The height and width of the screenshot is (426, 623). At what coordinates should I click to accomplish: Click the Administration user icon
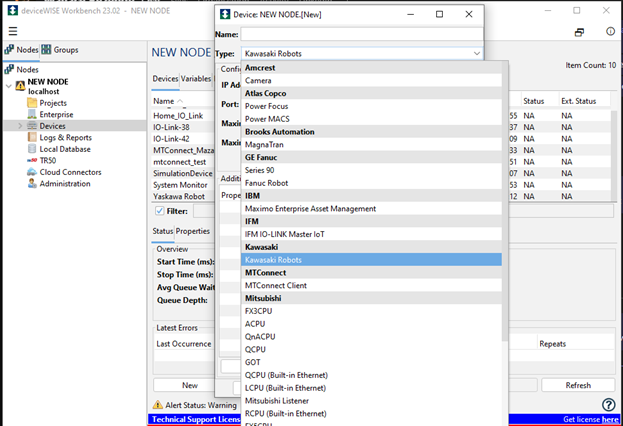coord(31,184)
